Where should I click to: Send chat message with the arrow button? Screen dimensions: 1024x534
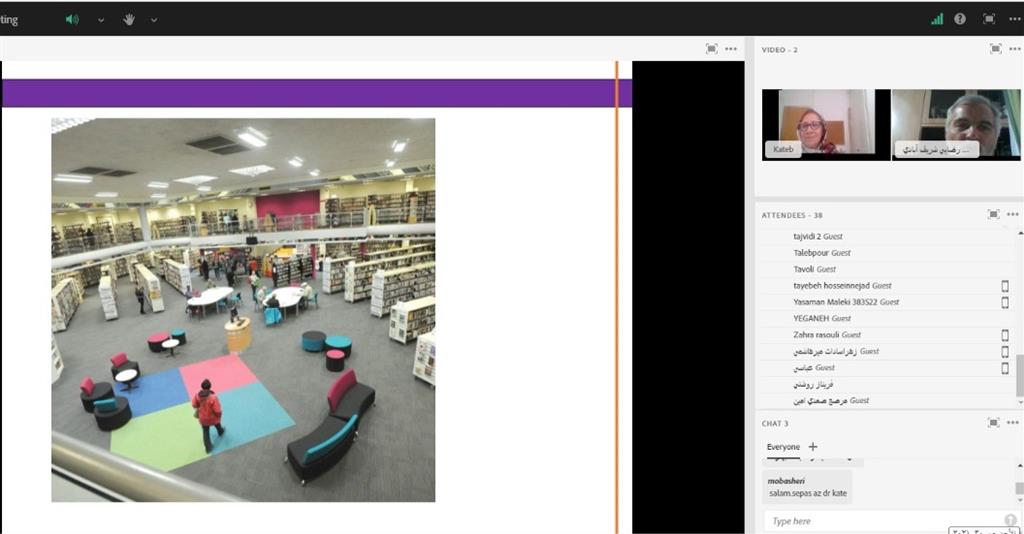click(1010, 520)
